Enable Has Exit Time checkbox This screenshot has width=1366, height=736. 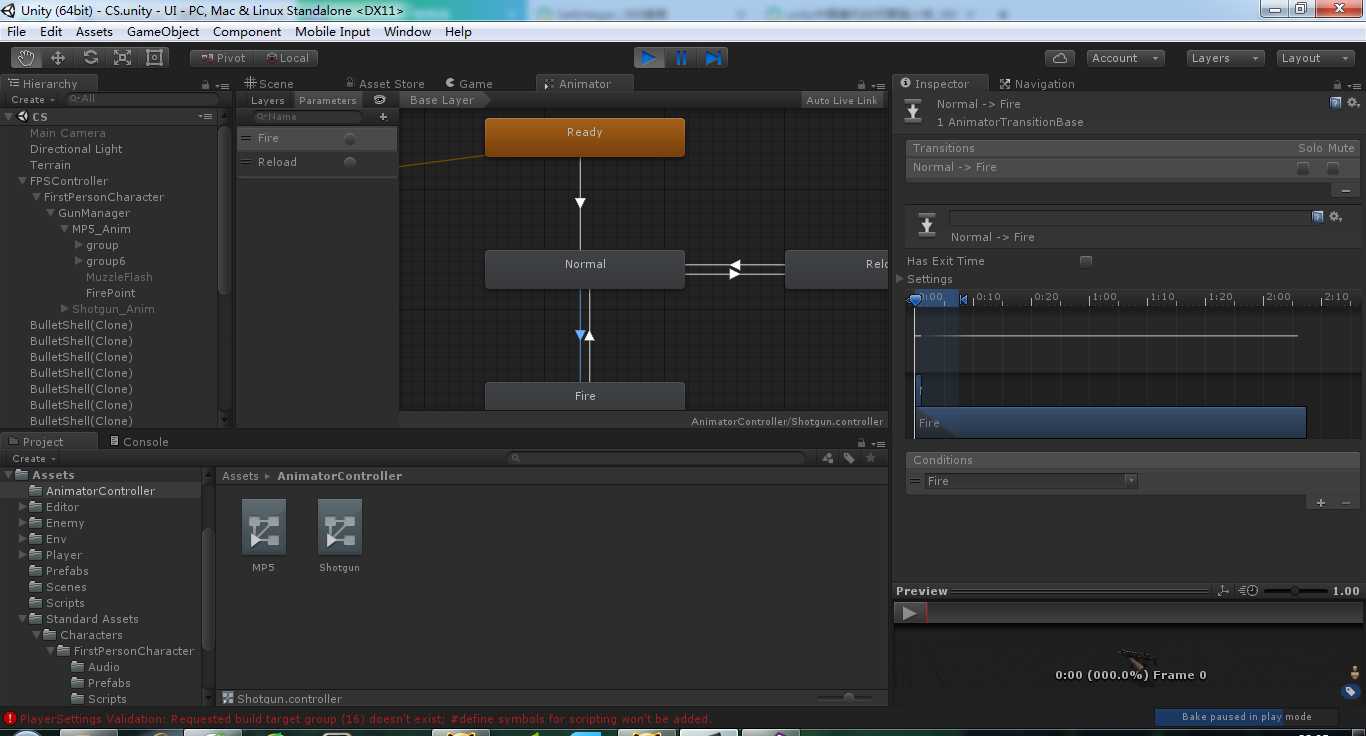point(1086,261)
